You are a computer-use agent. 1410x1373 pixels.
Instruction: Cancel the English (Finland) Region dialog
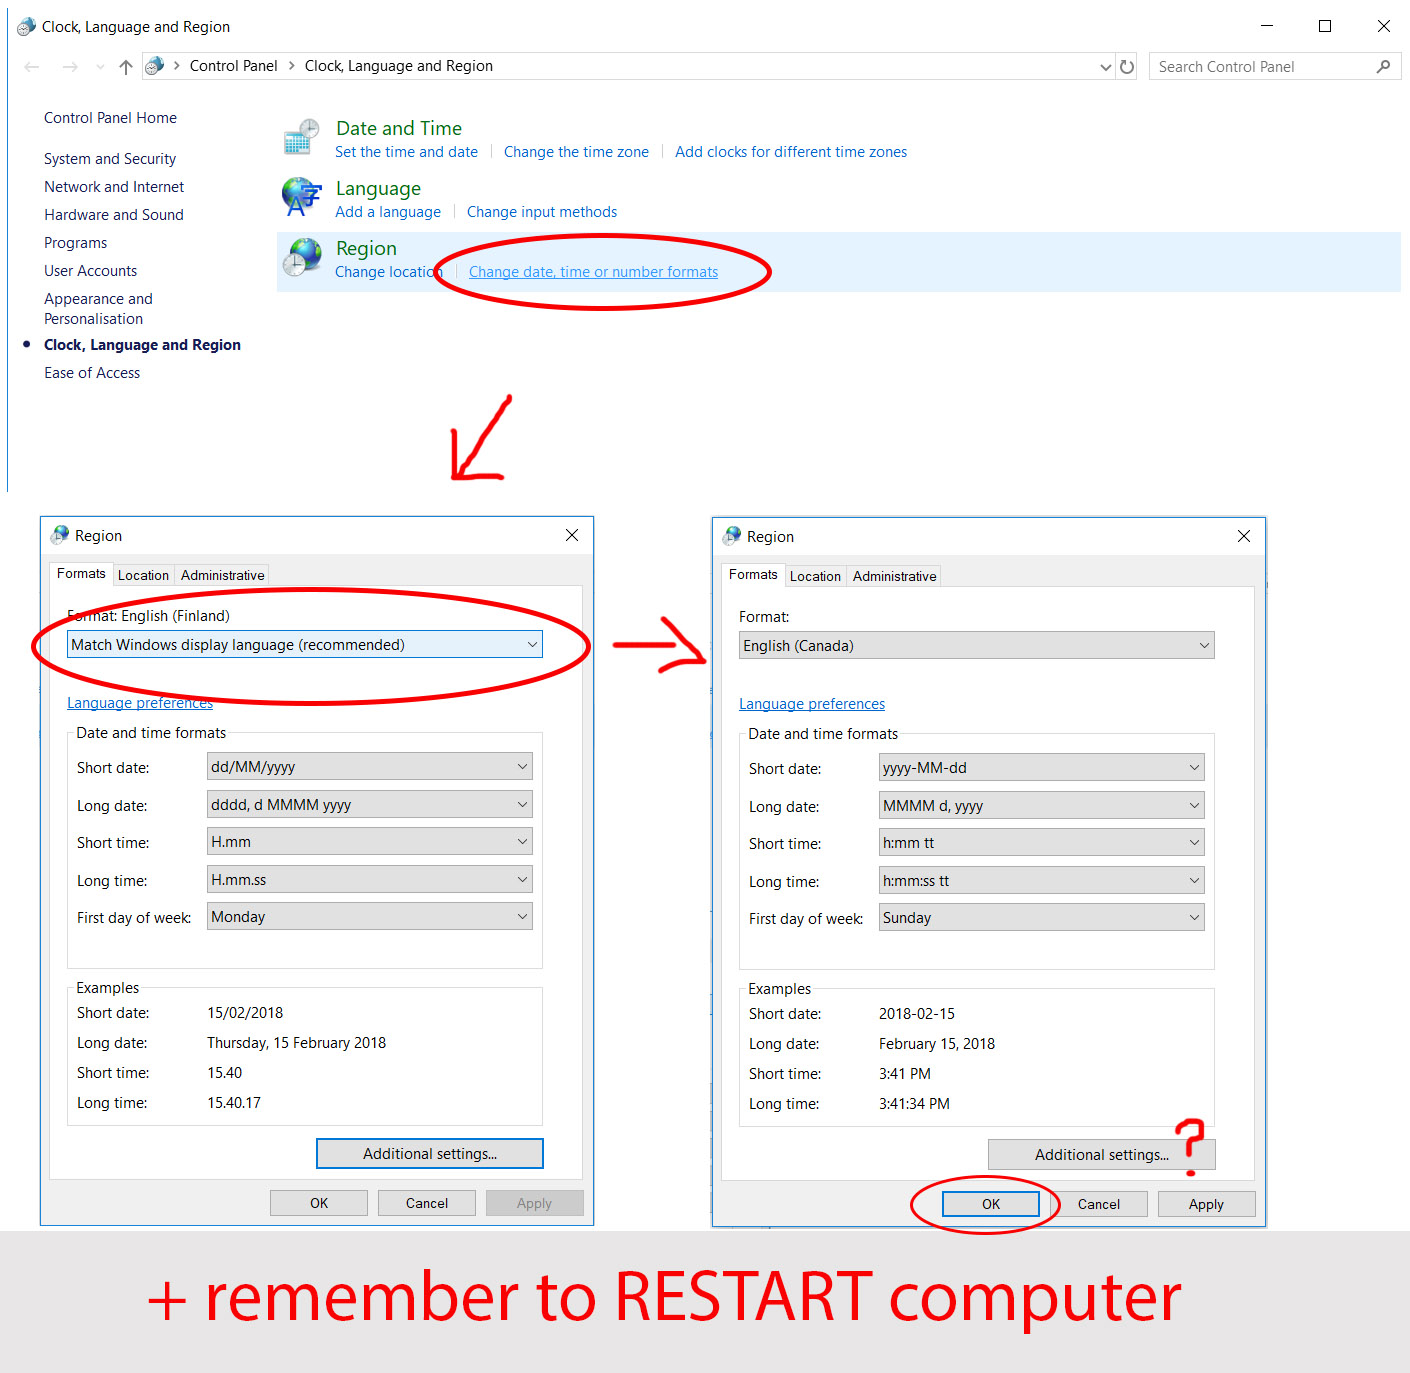pyautogui.click(x=427, y=1203)
